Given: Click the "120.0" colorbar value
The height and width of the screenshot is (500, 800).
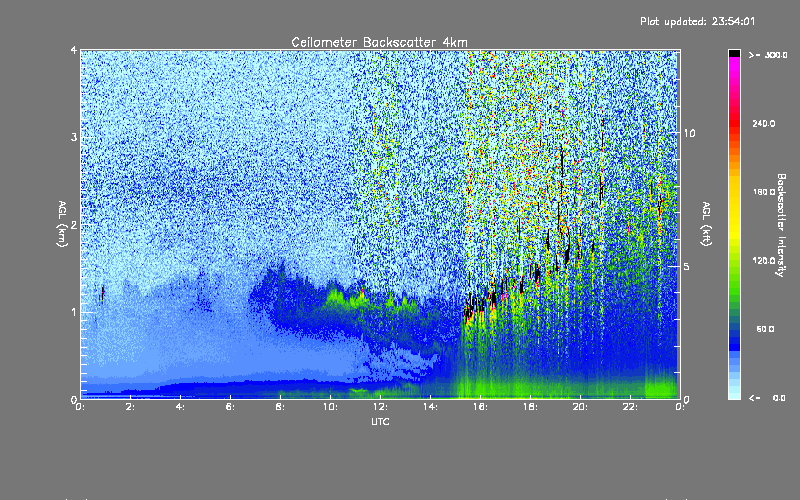Looking at the screenshot, I should (x=764, y=261).
